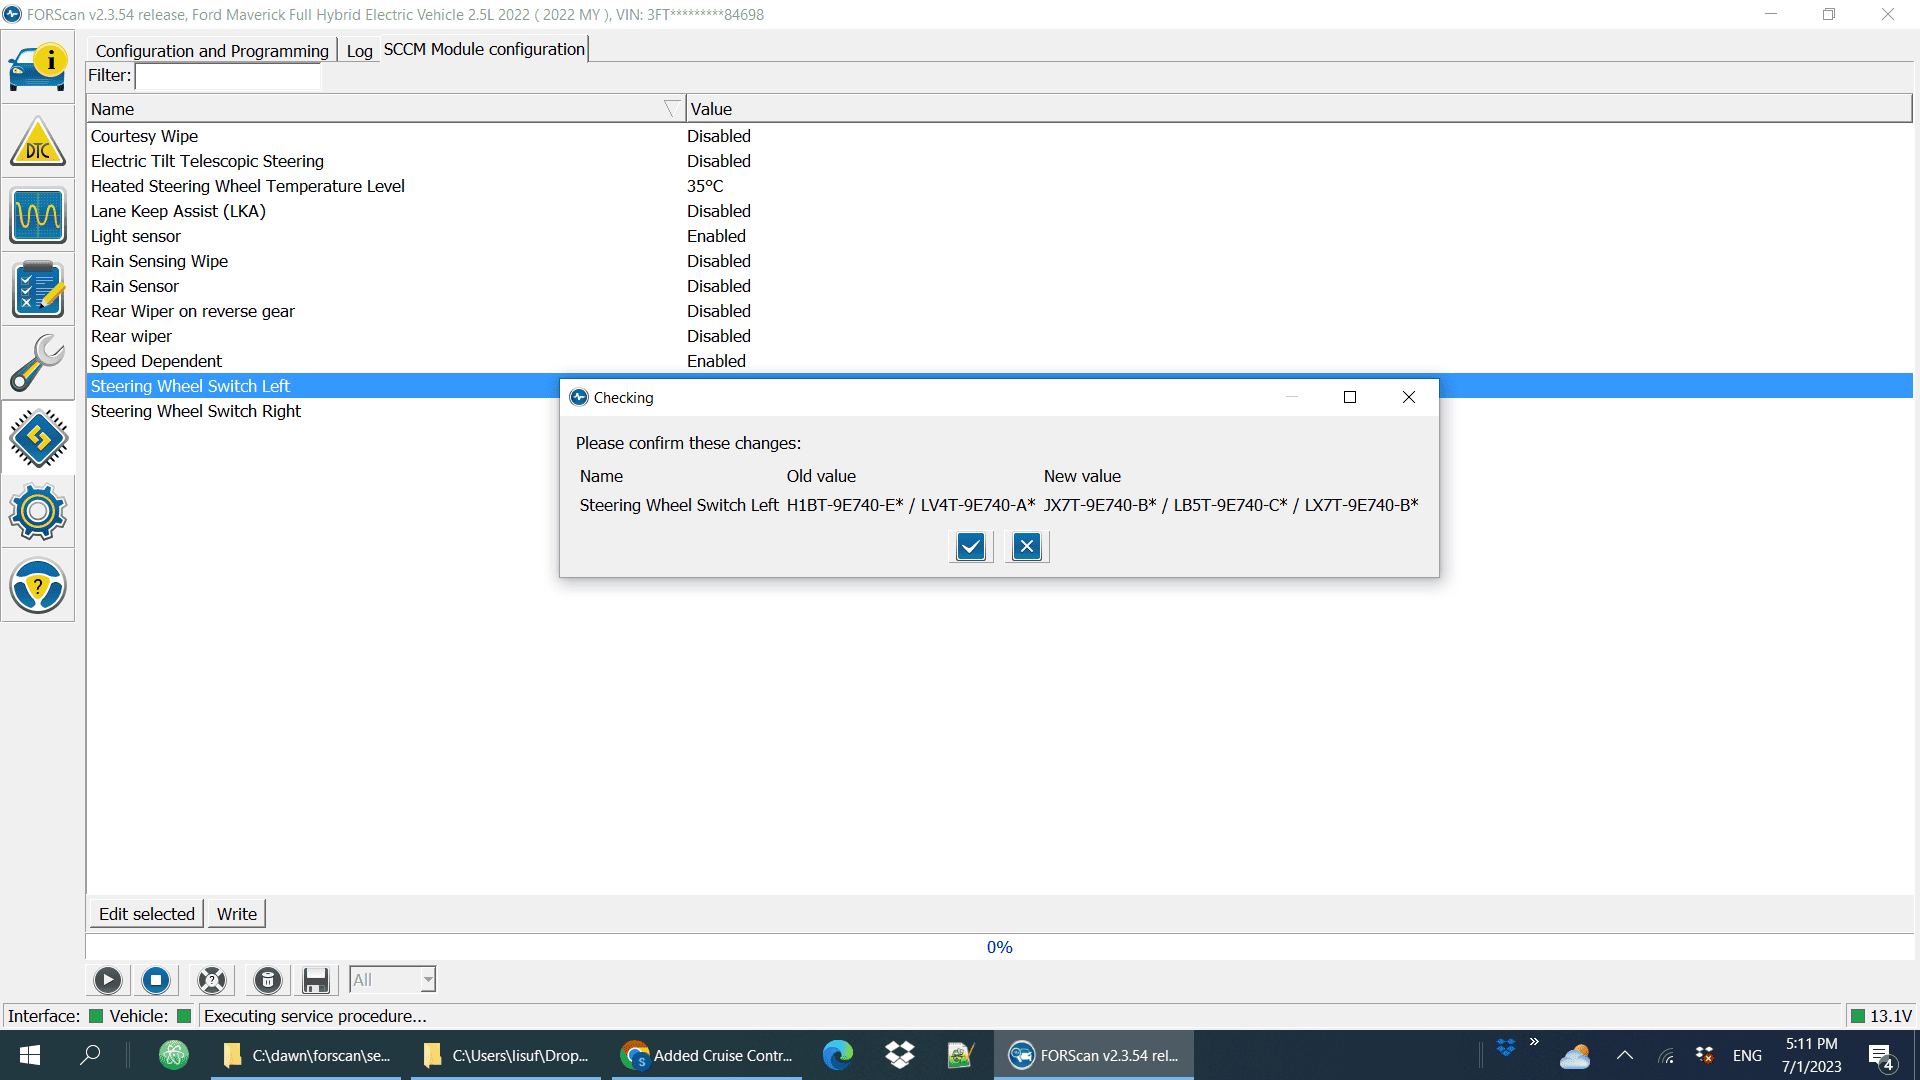Open the Added Cruise Contr... Chrome window
The height and width of the screenshot is (1080, 1920).
[707, 1055]
